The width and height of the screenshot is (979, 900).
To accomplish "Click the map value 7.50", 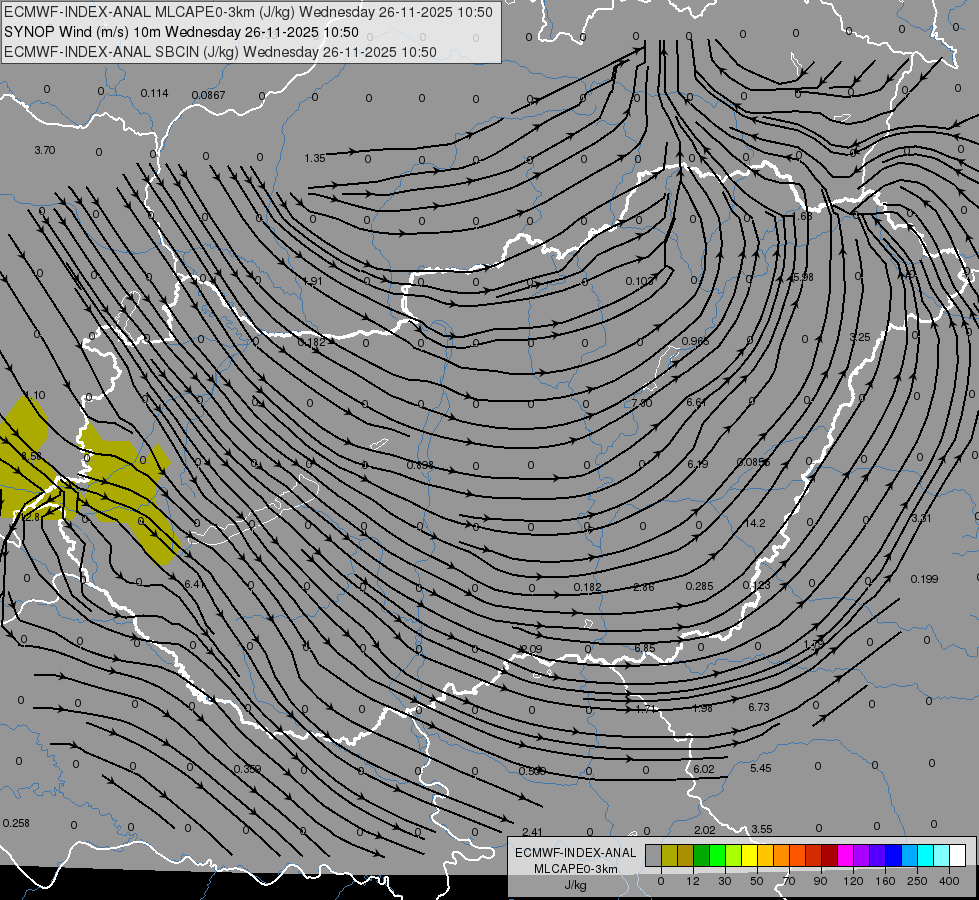I will [x=642, y=403].
